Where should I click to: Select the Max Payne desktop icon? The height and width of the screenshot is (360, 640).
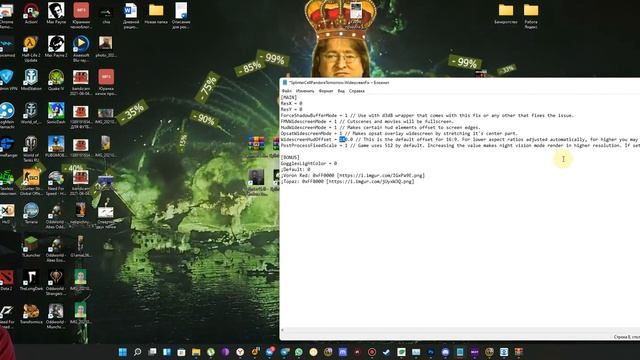56,13
